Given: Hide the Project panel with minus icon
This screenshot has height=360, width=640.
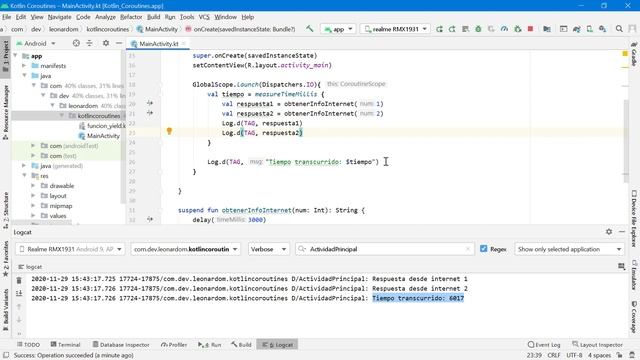Looking at the screenshot, I should coord(119,43).
